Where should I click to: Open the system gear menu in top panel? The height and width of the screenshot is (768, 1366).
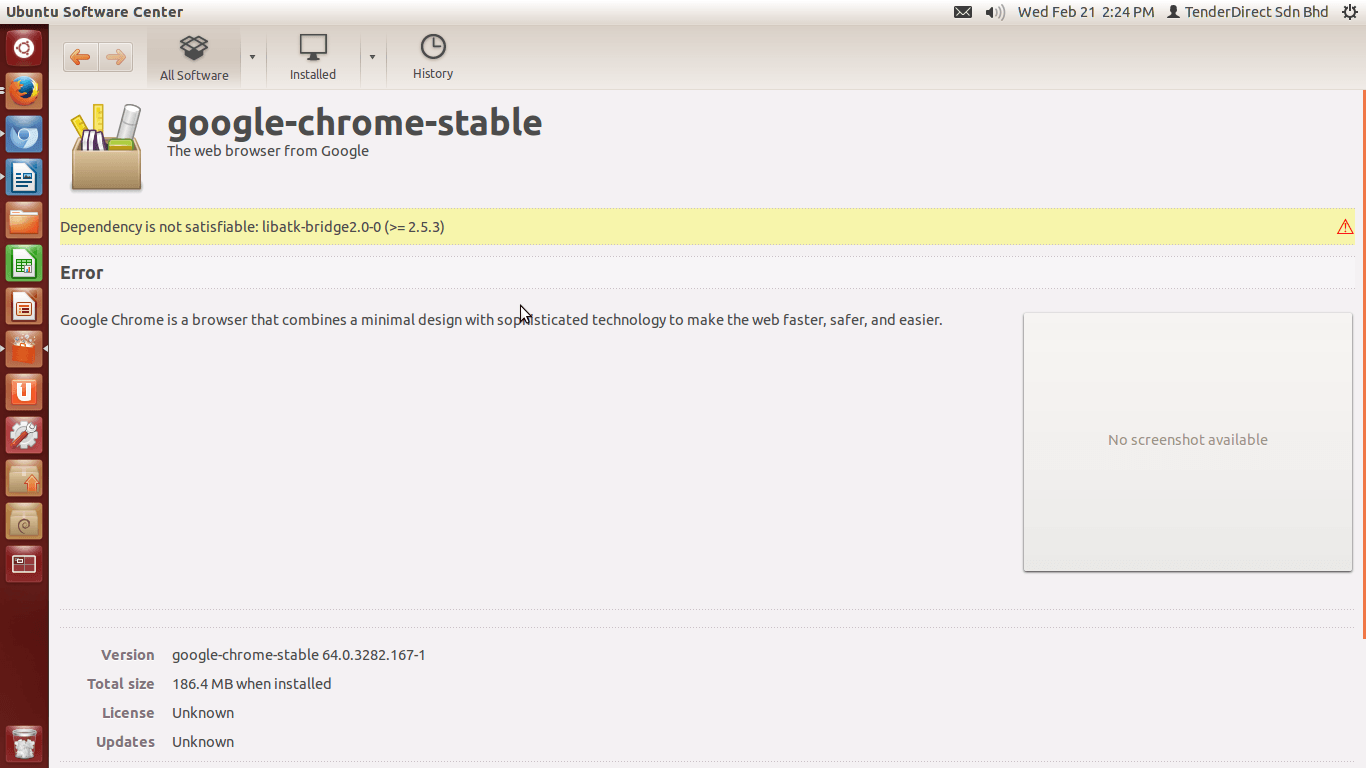point(1349,12)
